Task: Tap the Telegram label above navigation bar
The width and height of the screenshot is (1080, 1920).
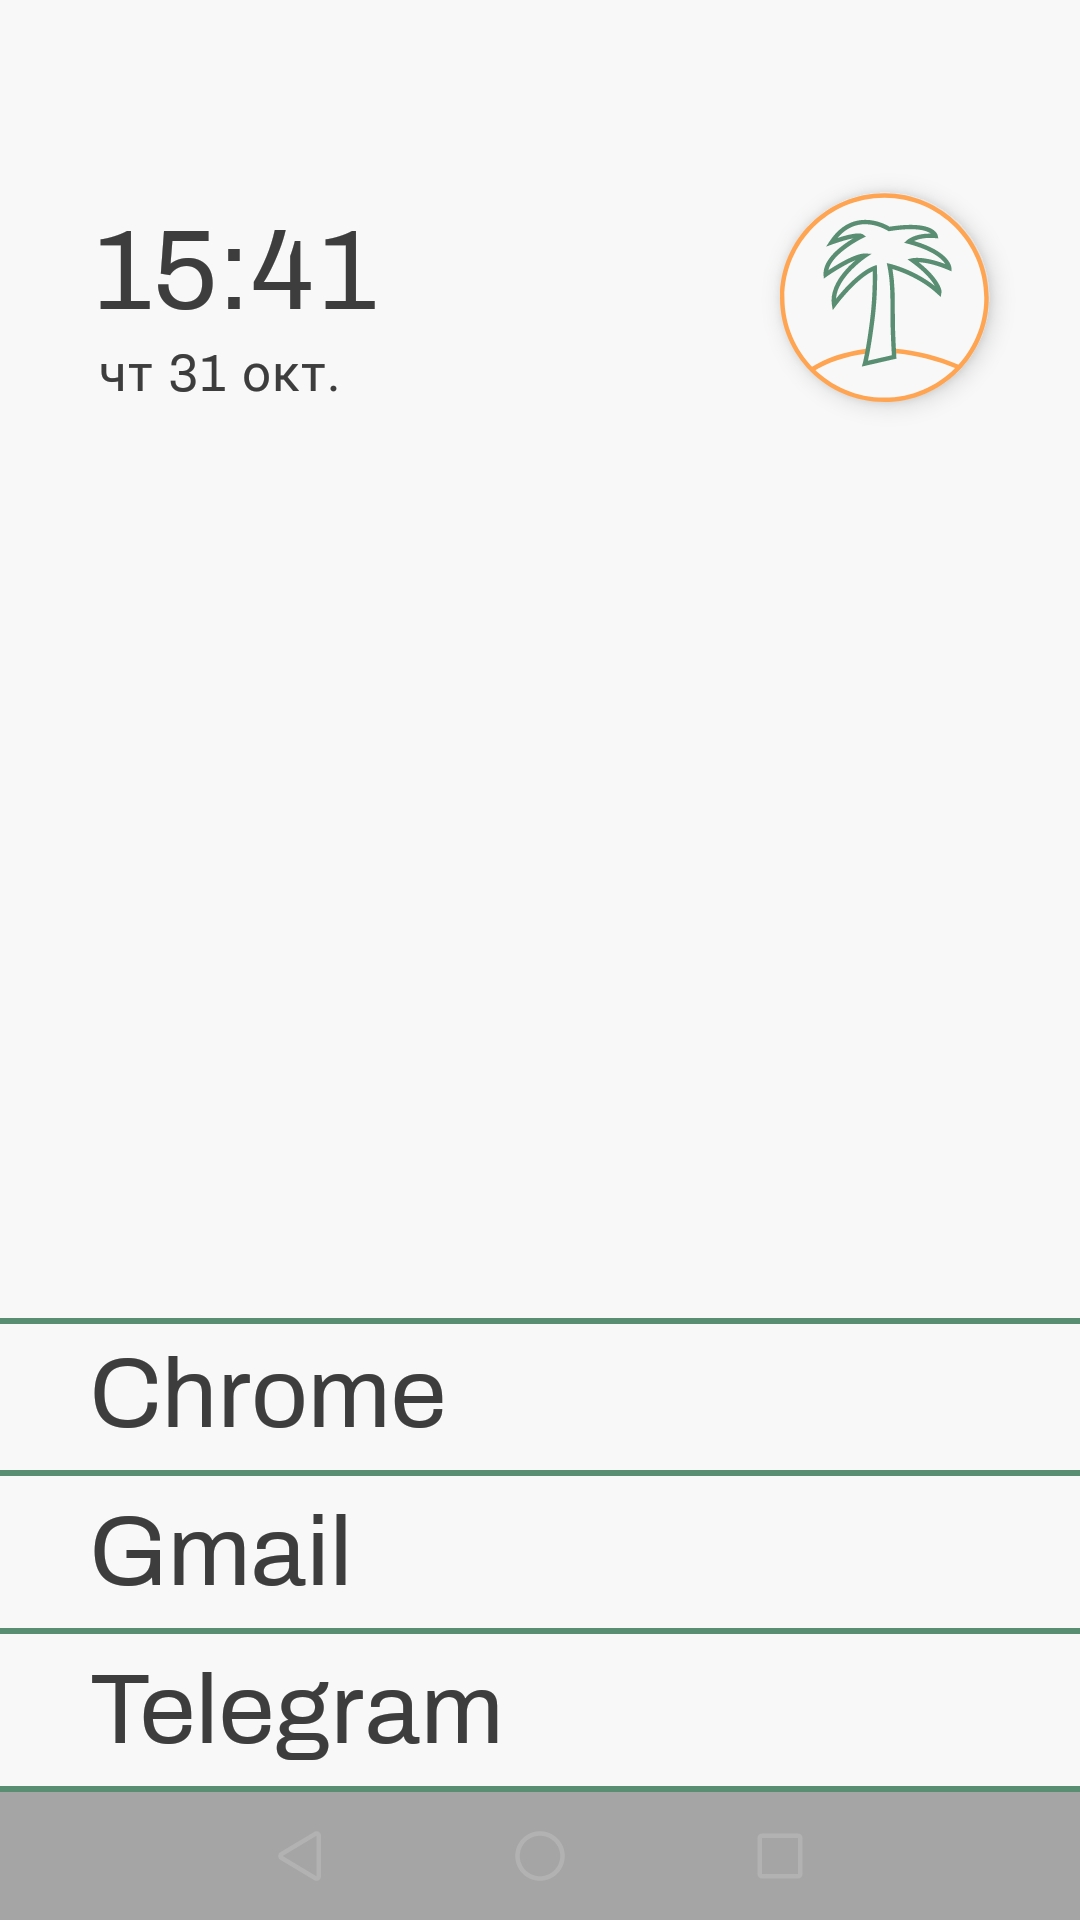Action: point(296,1710)
